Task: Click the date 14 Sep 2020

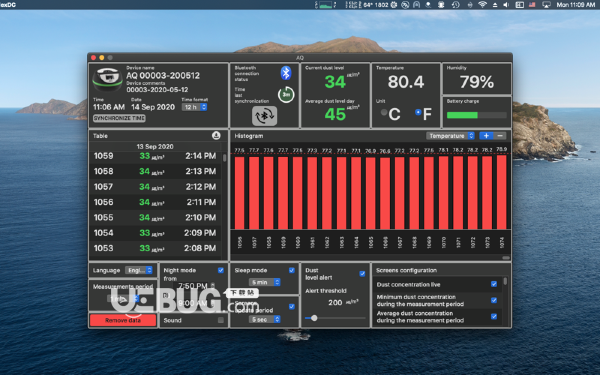Action: (x=153, y=107)
